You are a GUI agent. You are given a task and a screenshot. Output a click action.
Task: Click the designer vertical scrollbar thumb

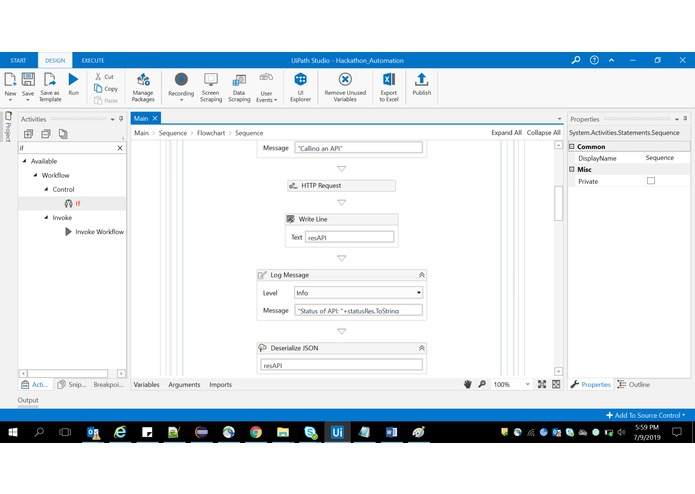tap(558, 203)
